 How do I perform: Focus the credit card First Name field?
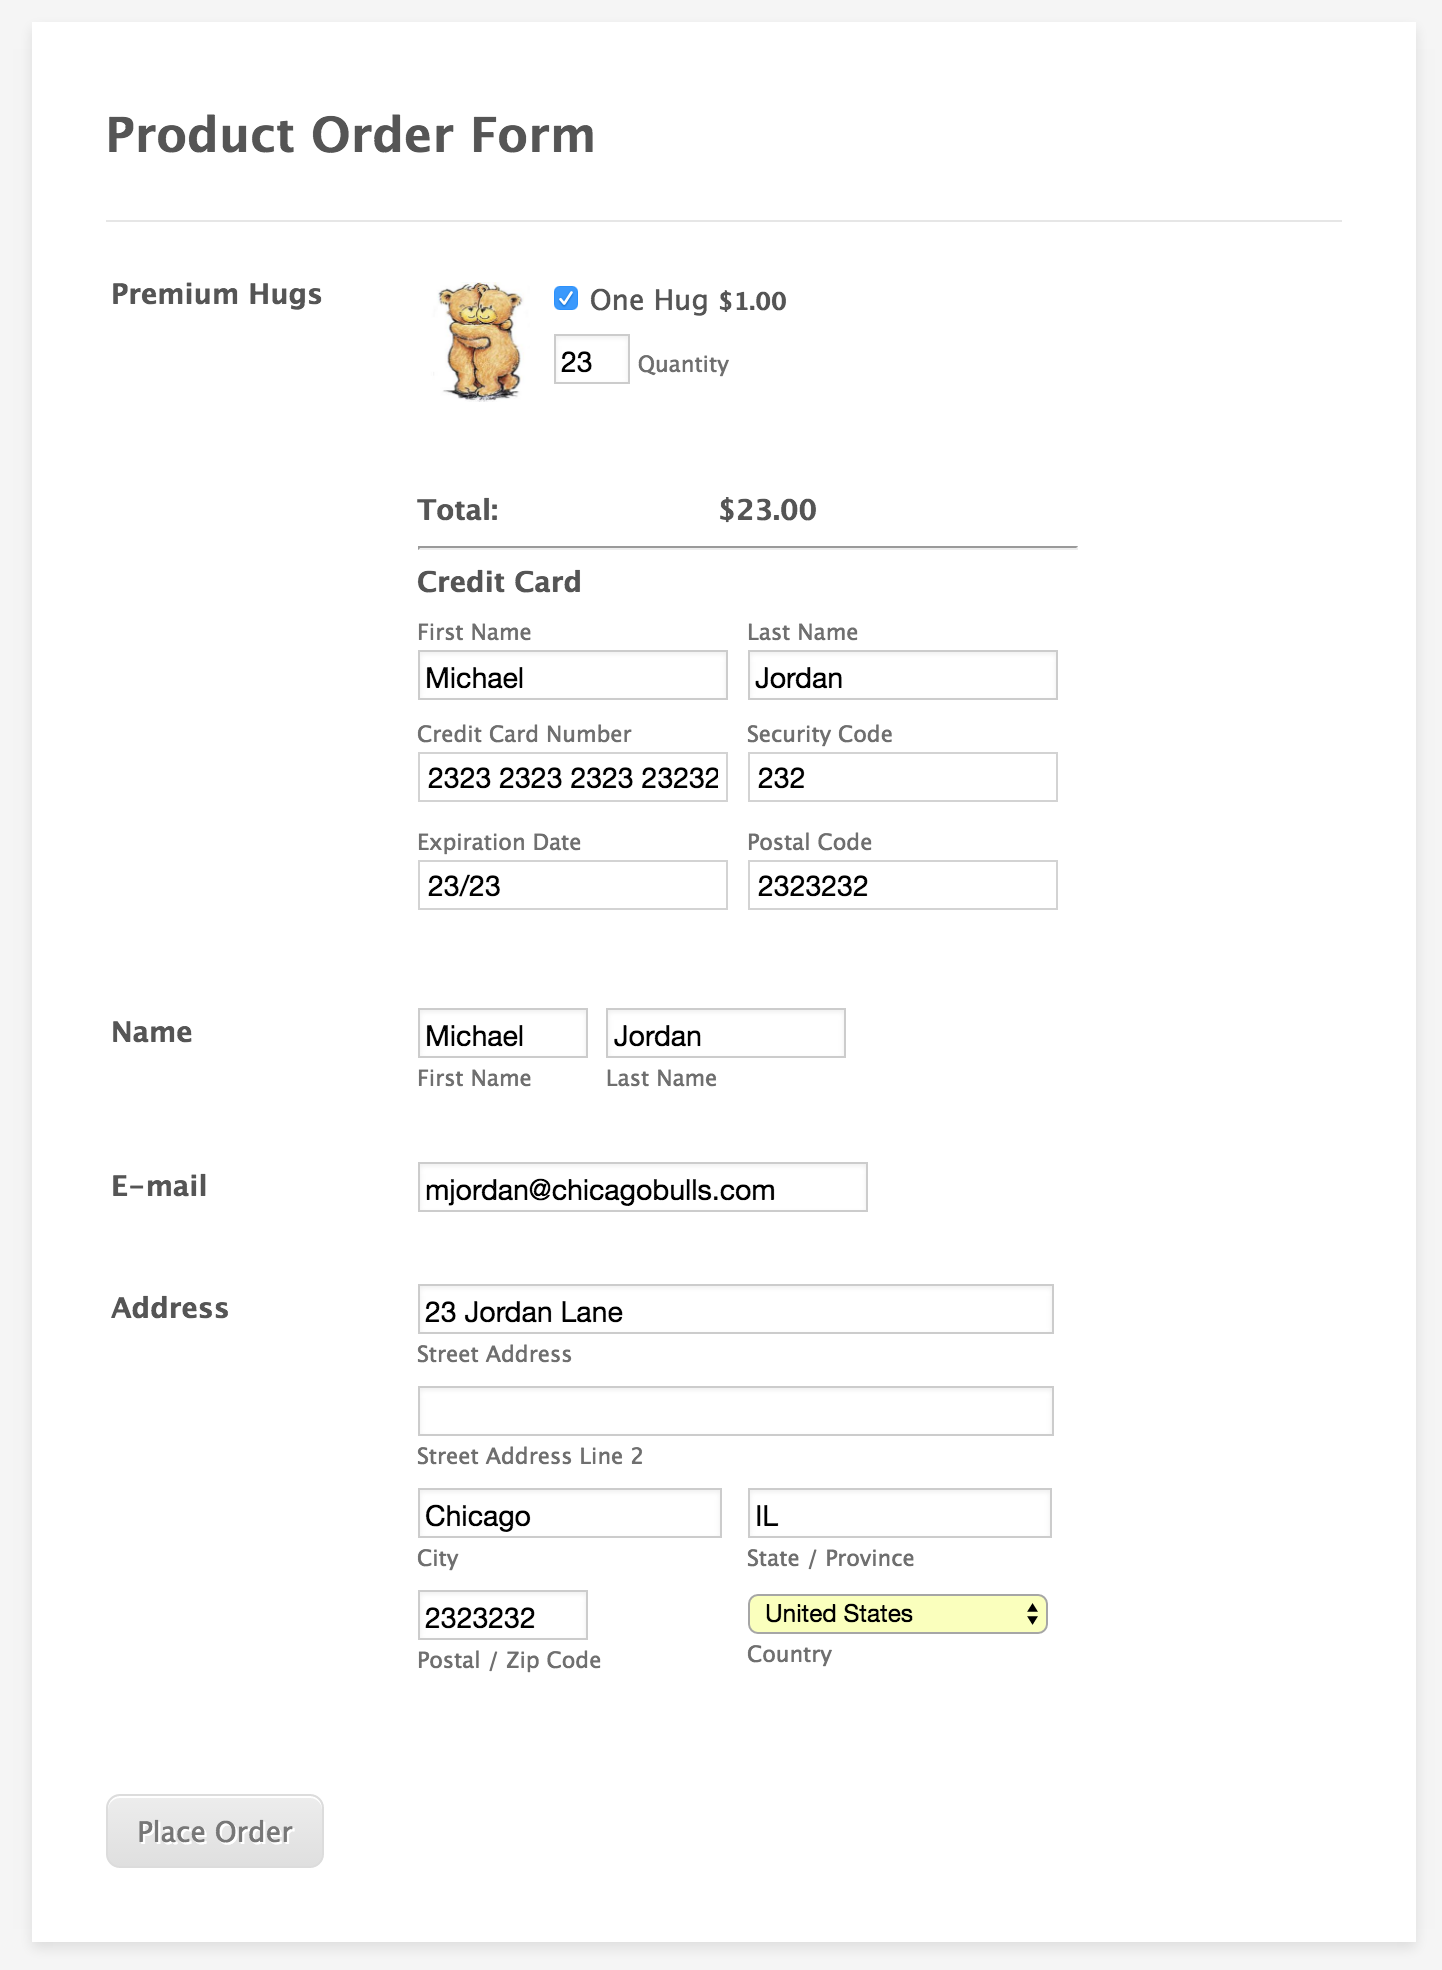point(572,676)
